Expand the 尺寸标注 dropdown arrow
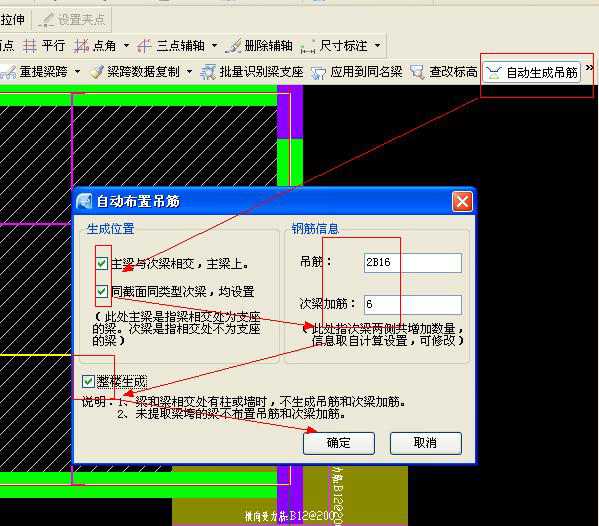599x526 pixels. pyautogui.click(x=378, y=46)
